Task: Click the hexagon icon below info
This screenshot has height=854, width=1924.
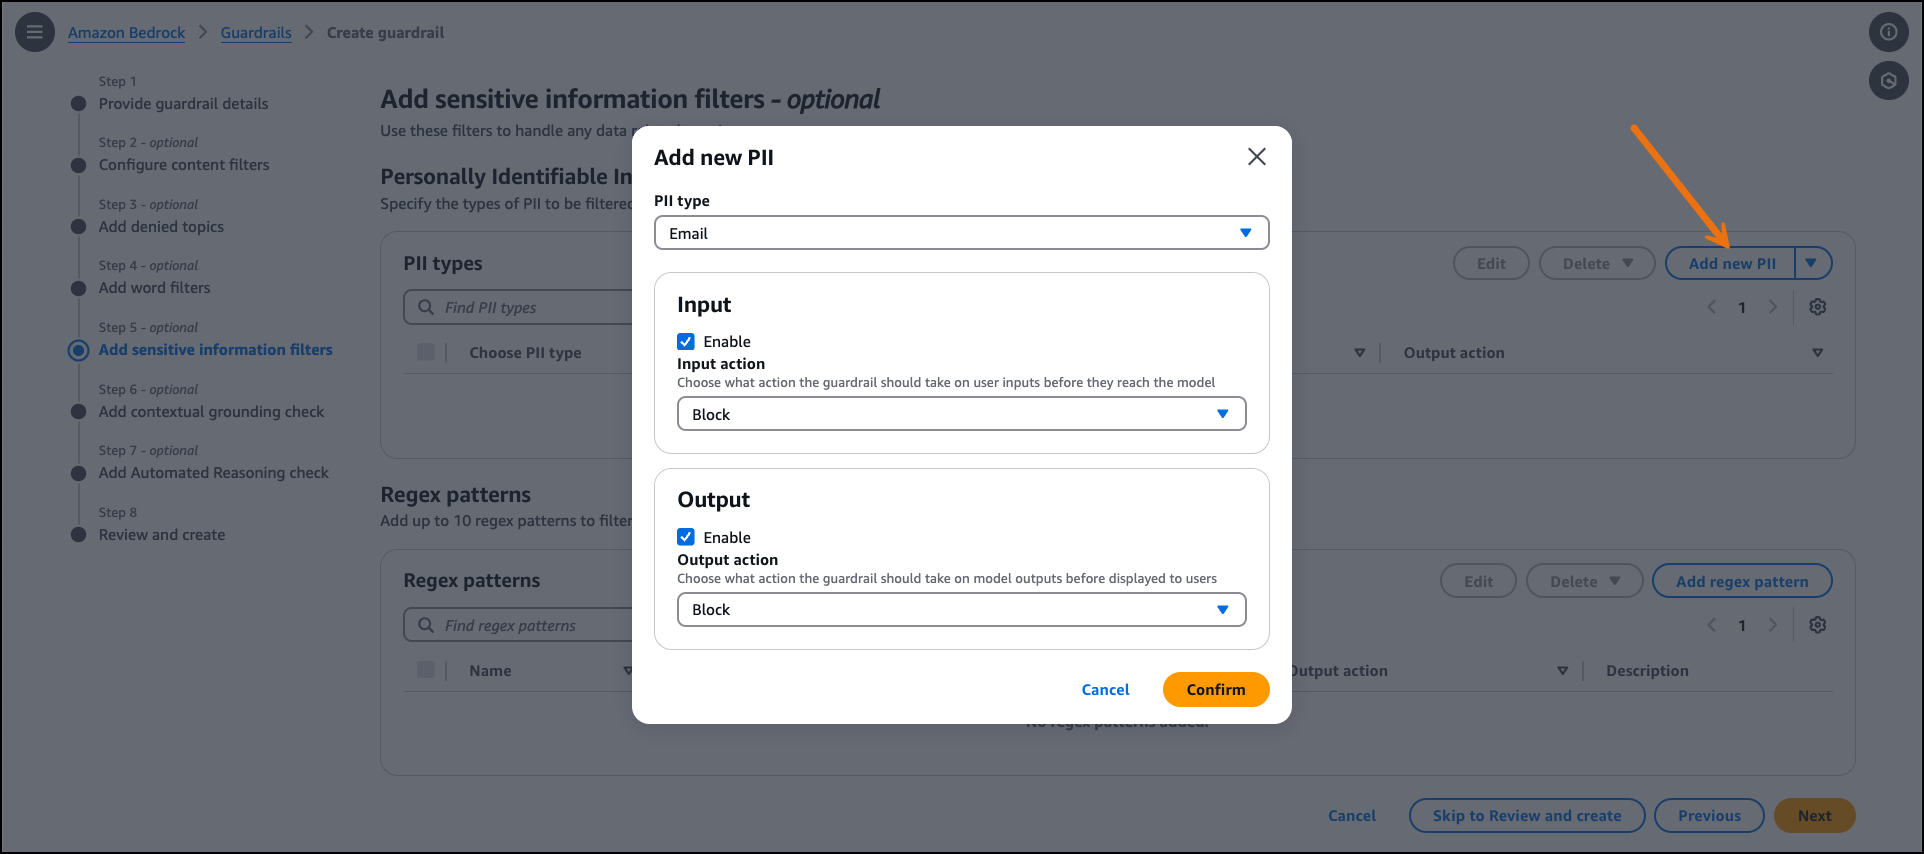Action: coord(1888,80)
